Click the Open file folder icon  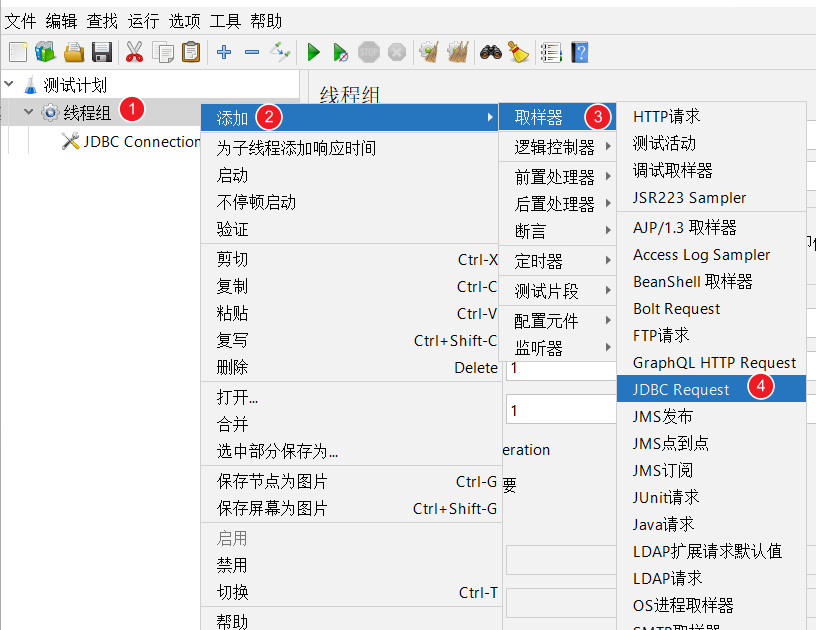(x=74, y=52)
